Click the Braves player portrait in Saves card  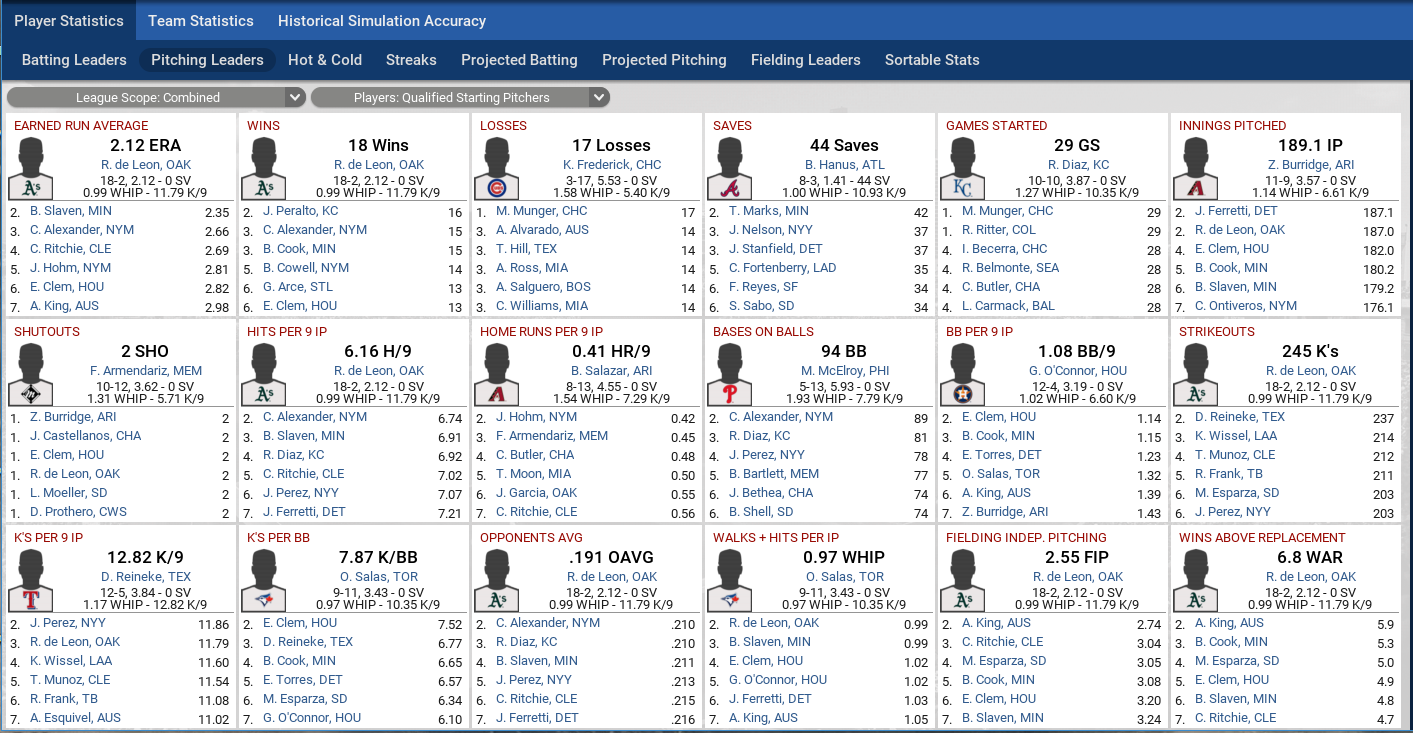click(x=729, y=168)
